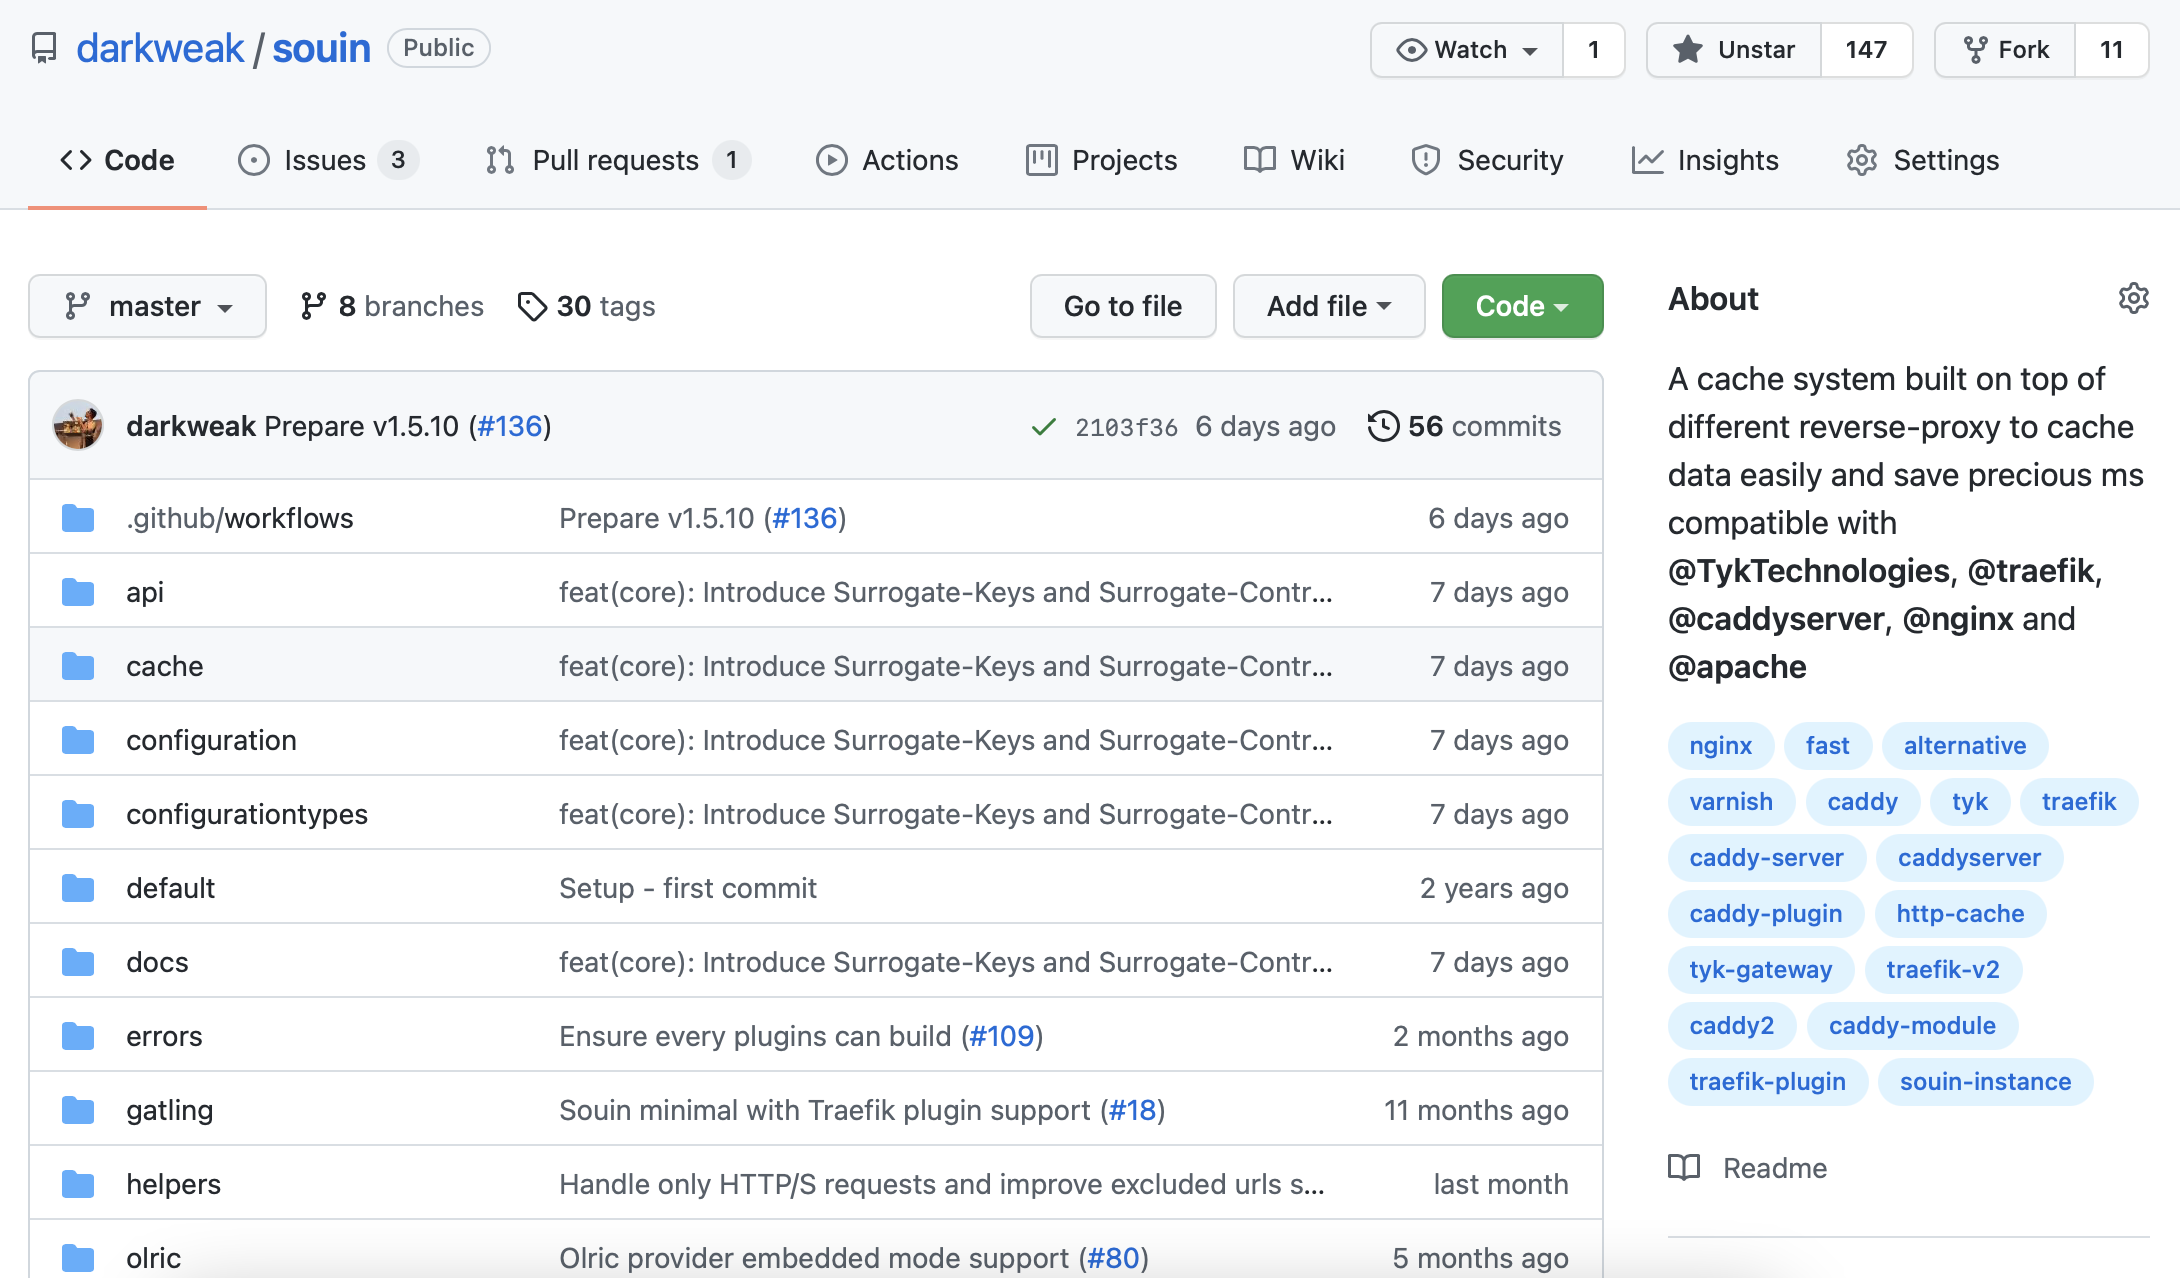Click the green check status icon

tap(1043, 427)
